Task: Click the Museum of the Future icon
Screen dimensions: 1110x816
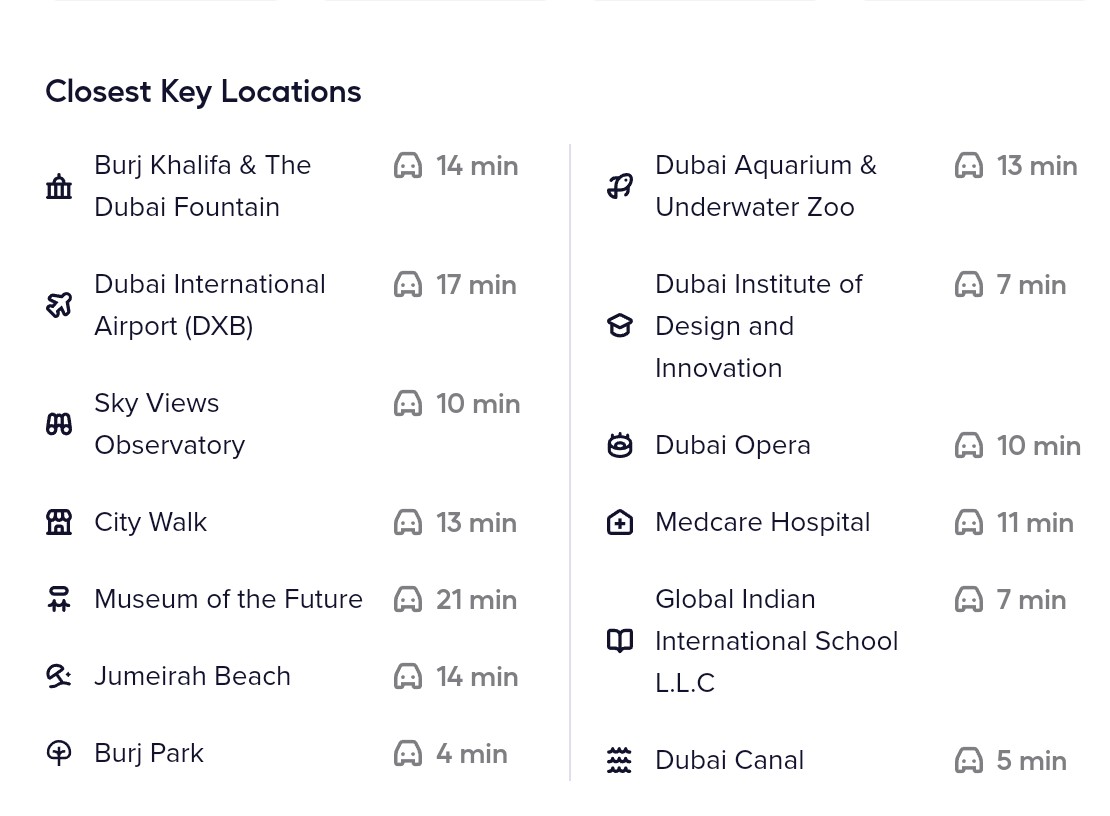Action: coord(59,599)
